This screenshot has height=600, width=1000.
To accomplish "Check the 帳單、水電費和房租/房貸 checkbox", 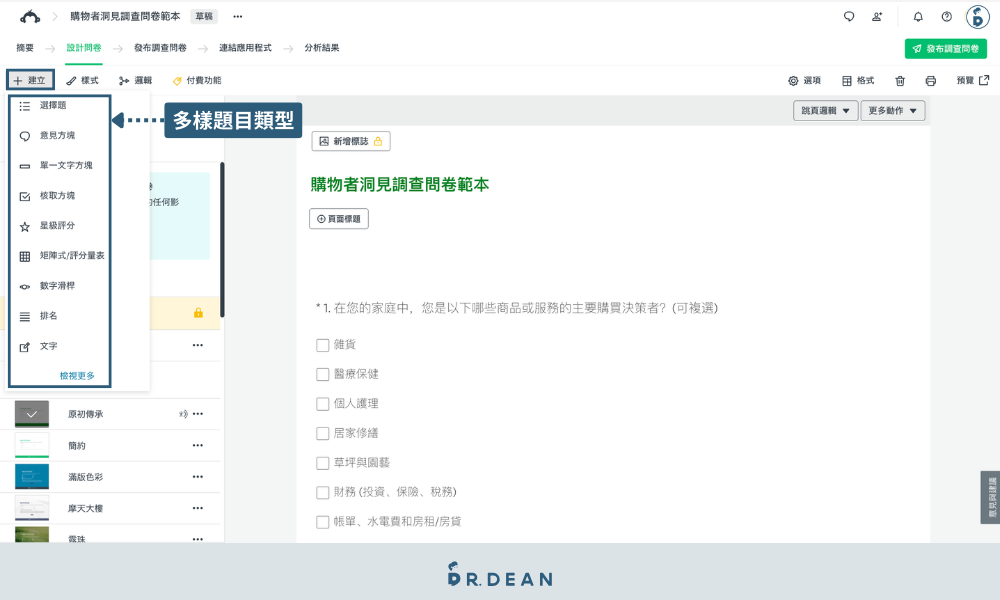I will click(x=323, y=522).
